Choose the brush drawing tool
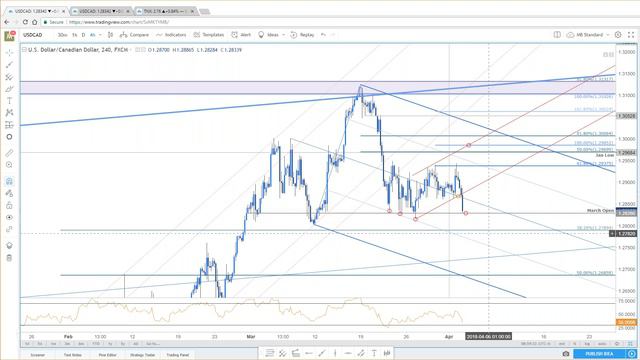The height and width of the screenshot is (360, 640). coord(9,89)
